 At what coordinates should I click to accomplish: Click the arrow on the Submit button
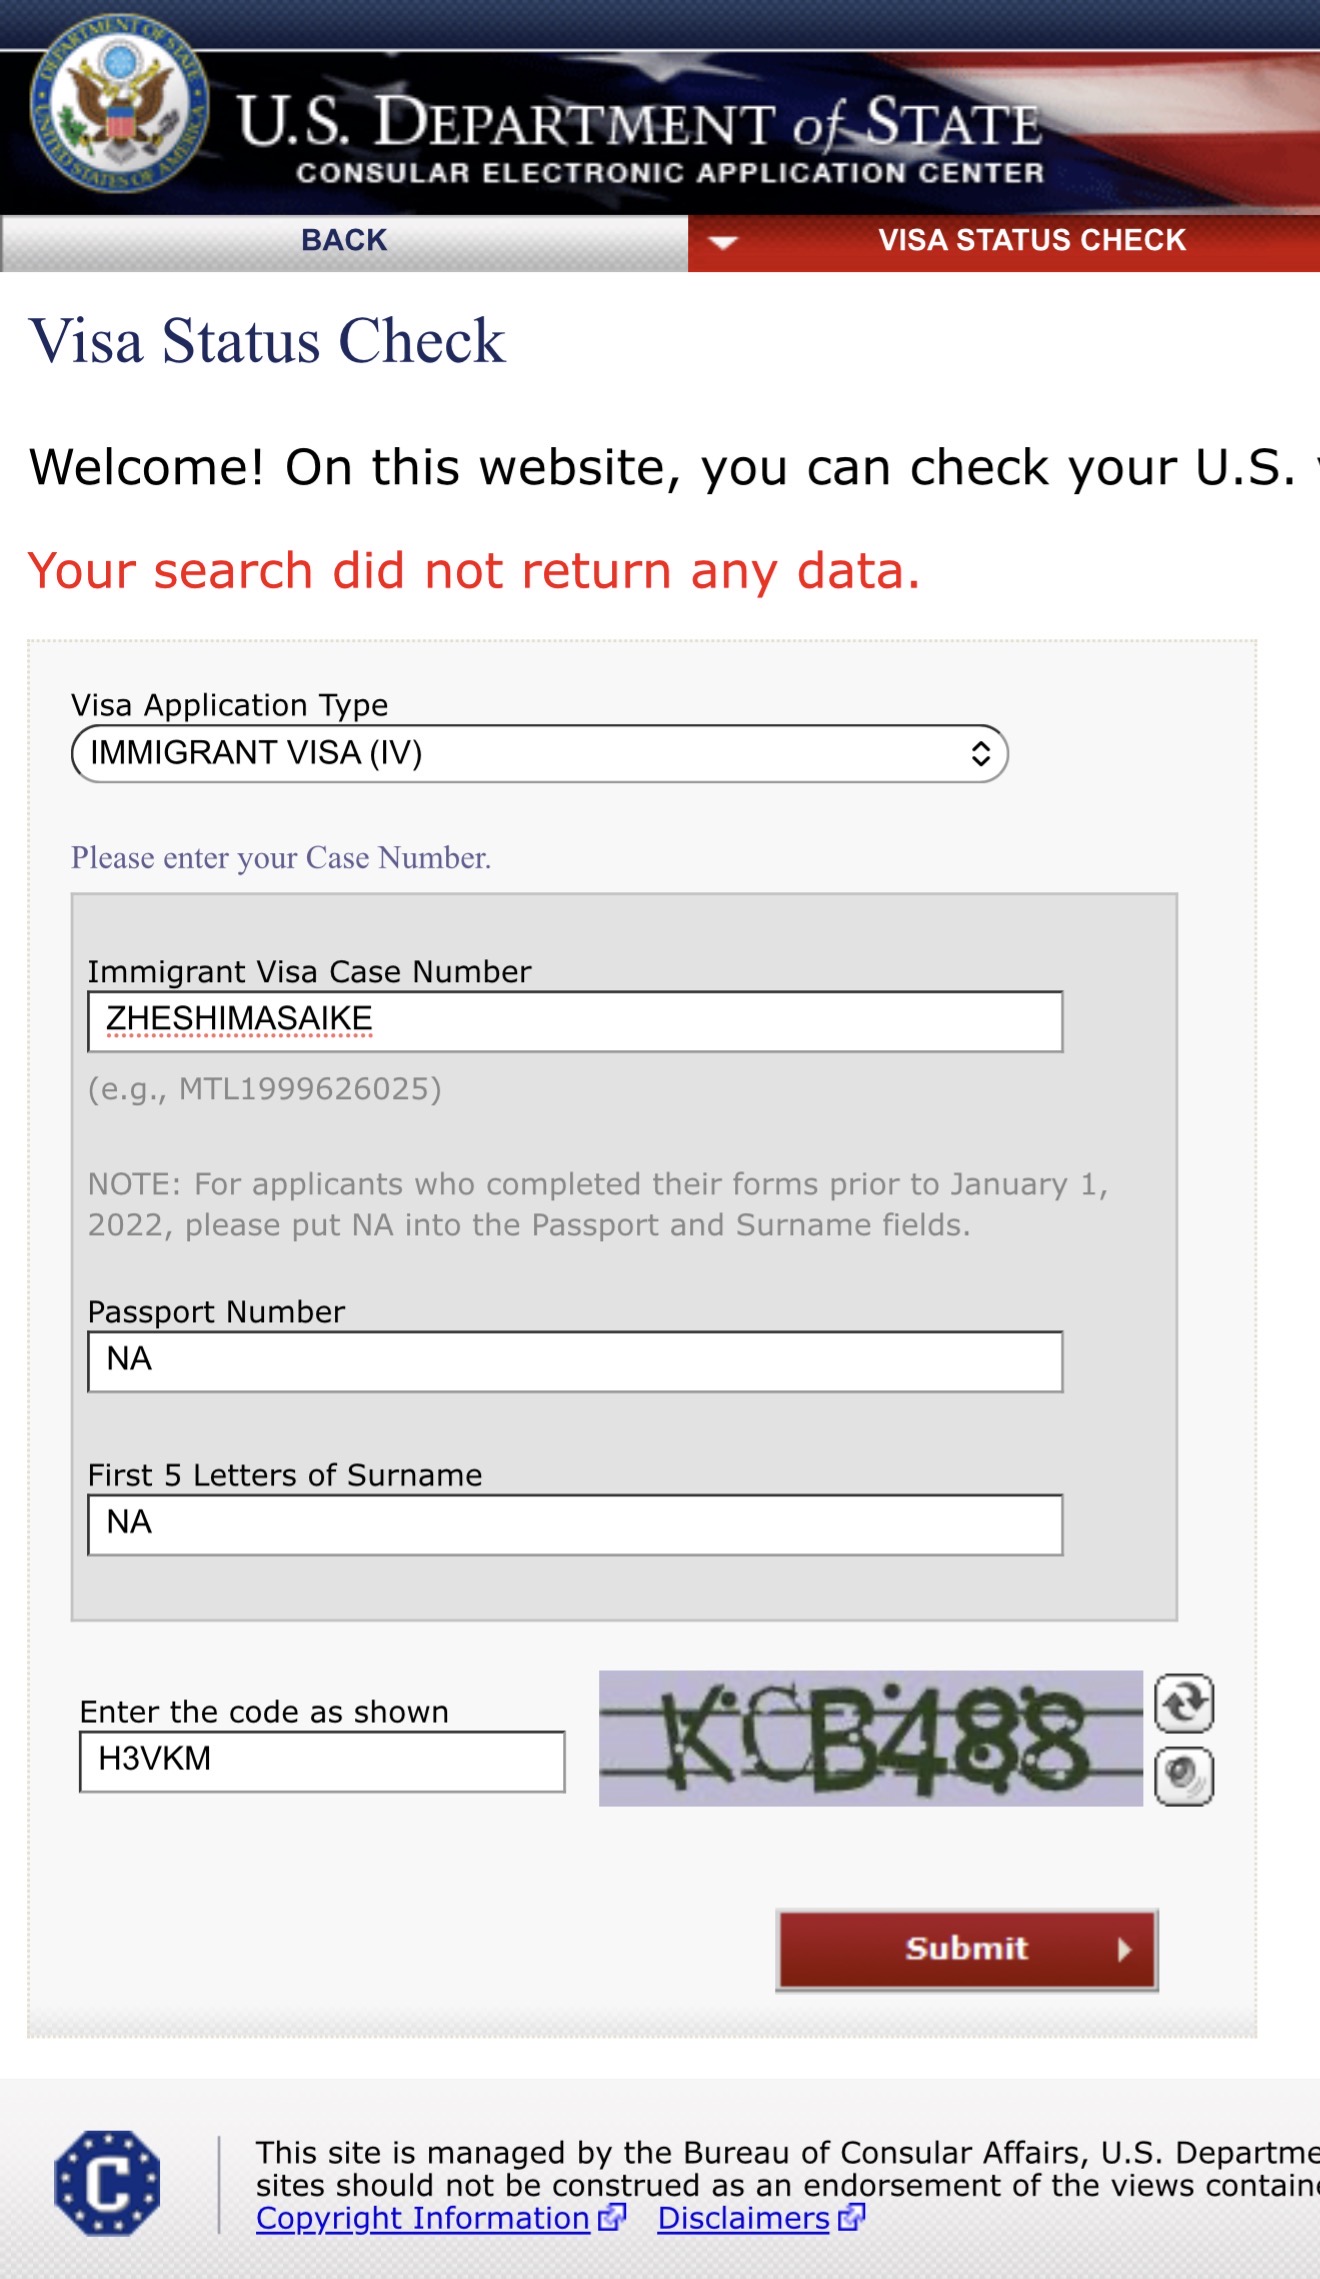point(1124,1949)
